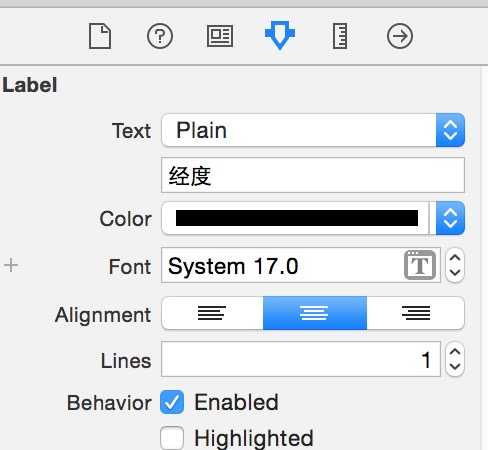Image resolution: width=488 pixels, height=450 pixels.
Task: Click the Lines stepper control
Action: (x=455, y=359)
